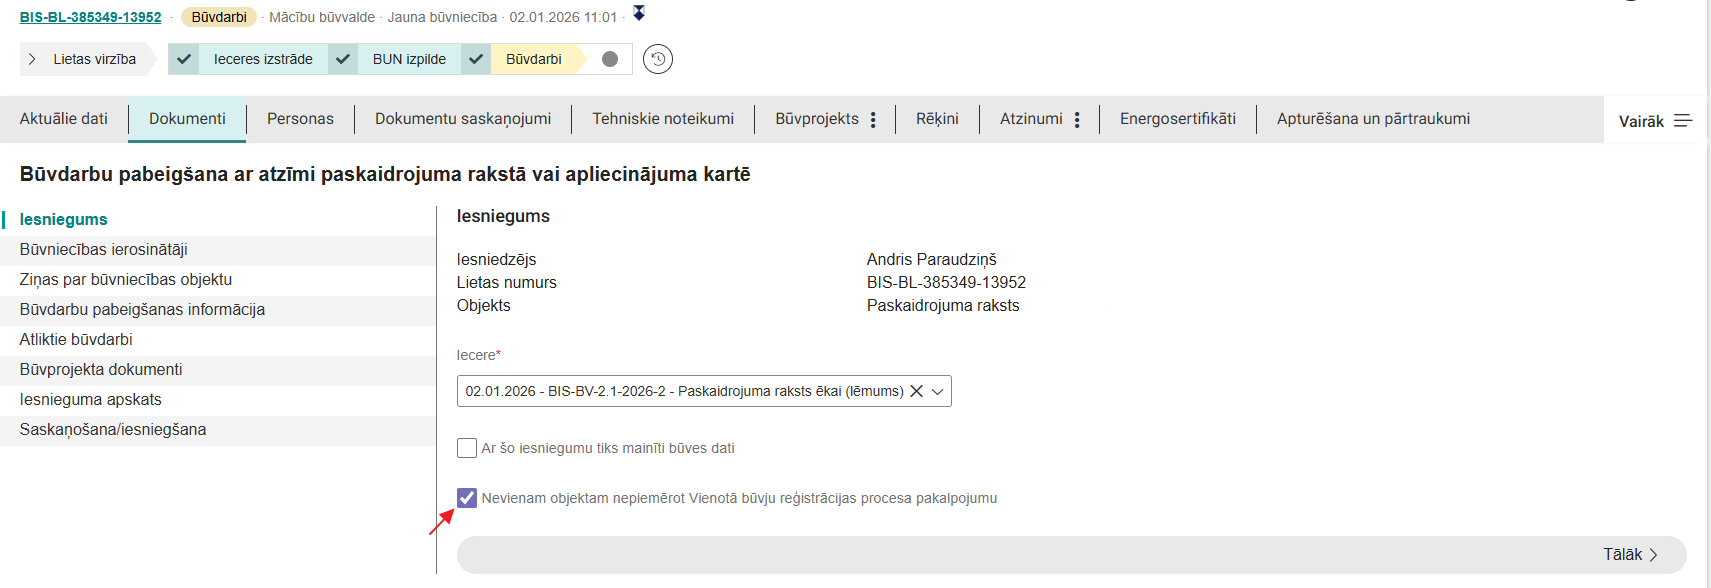
Task: Click the Iecere dropdown arrow
Action: click(938, 391)
